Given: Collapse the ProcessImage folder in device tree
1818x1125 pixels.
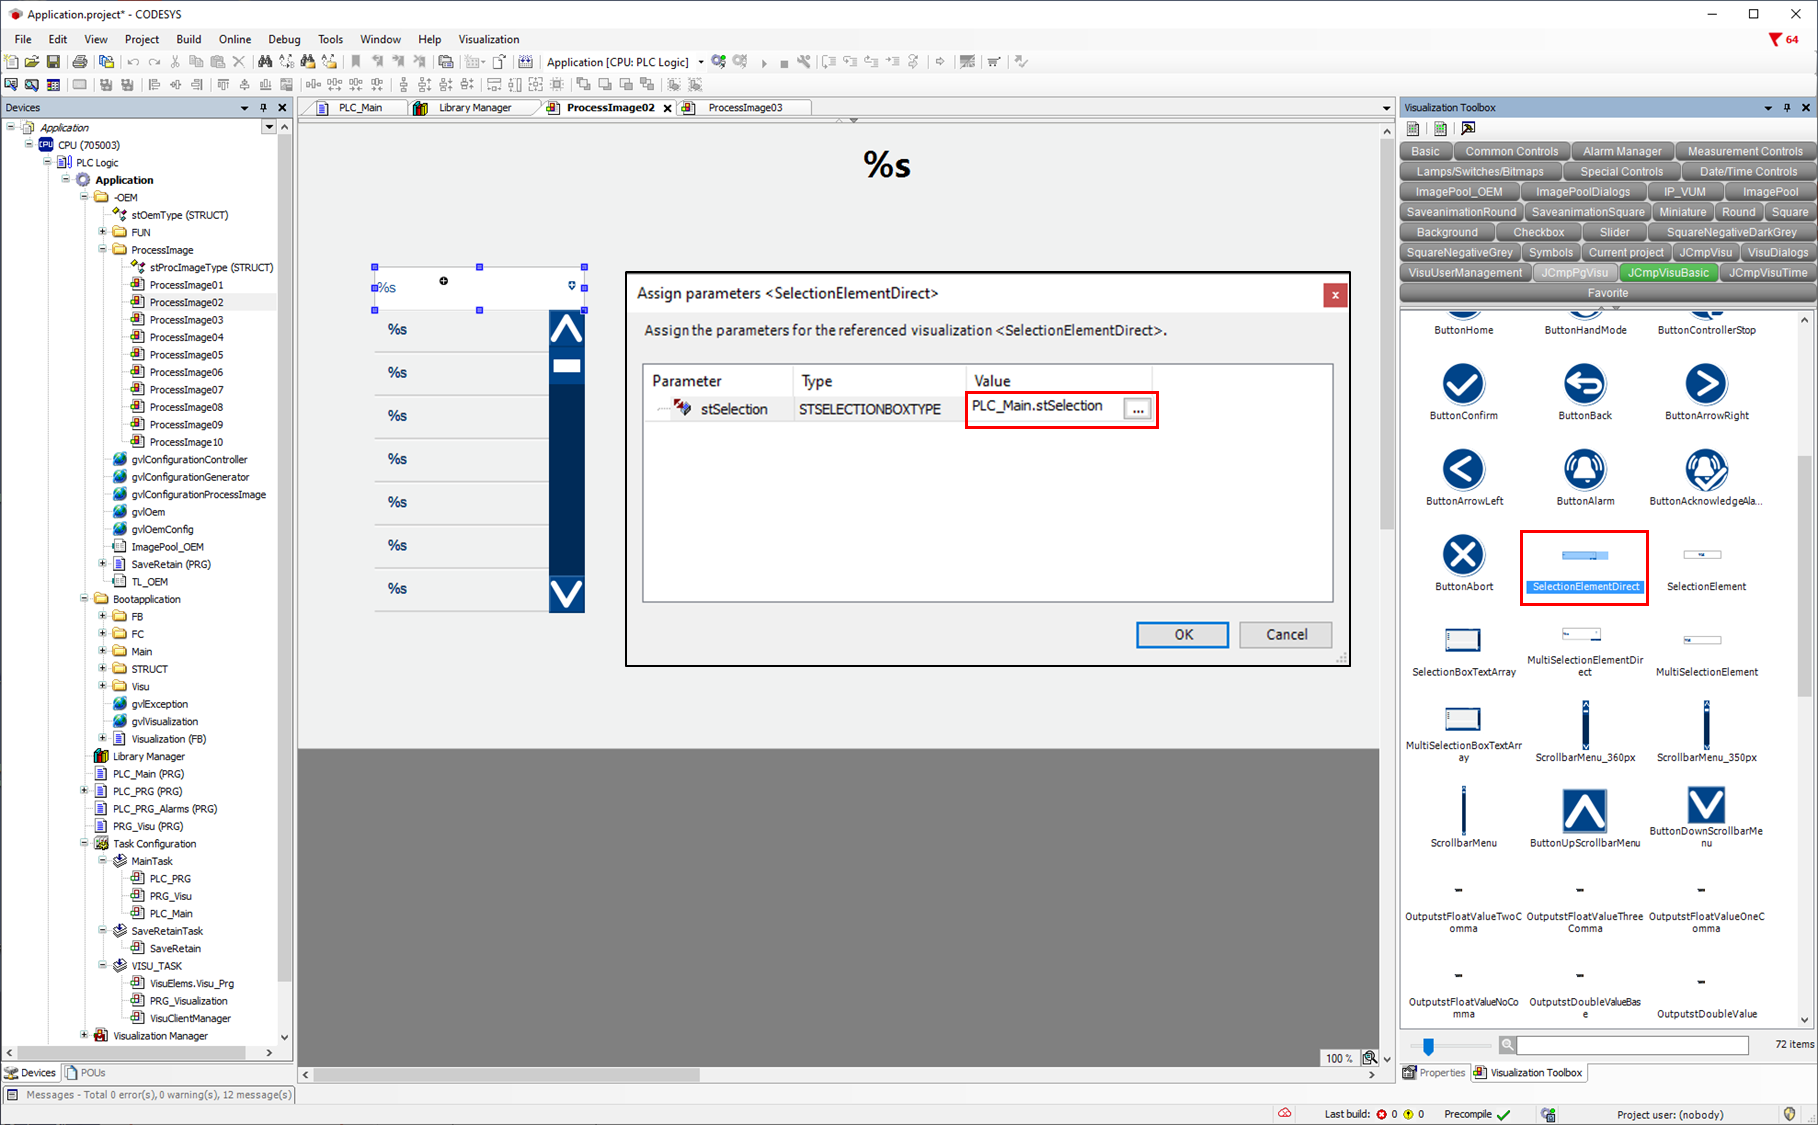Looking at the screenshot, I should point(103,250).
